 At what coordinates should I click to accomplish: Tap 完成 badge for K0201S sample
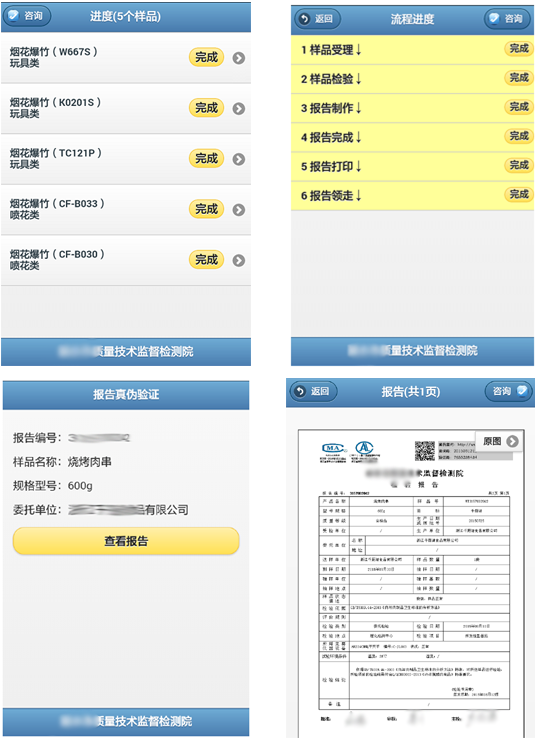(x=206, y=108)
